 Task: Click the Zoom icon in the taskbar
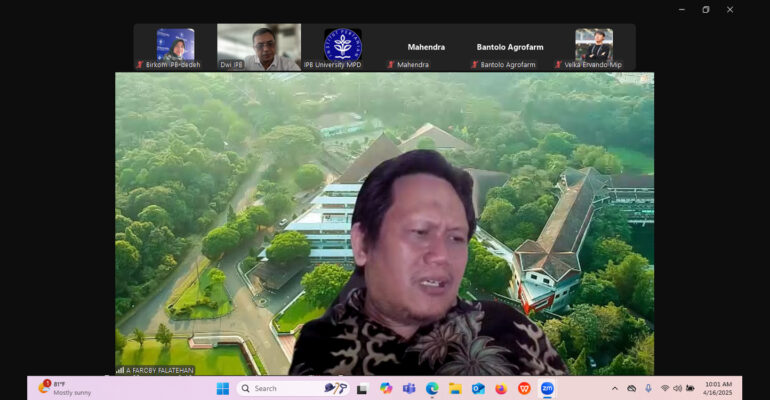(547, 388)
